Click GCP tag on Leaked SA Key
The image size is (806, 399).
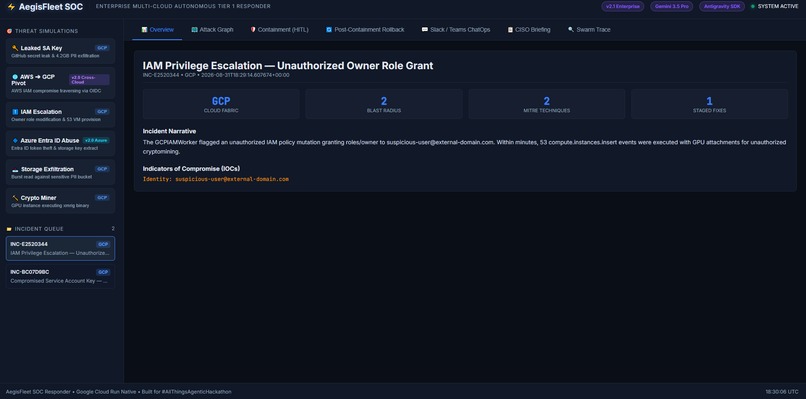click(x=102, y=48)
